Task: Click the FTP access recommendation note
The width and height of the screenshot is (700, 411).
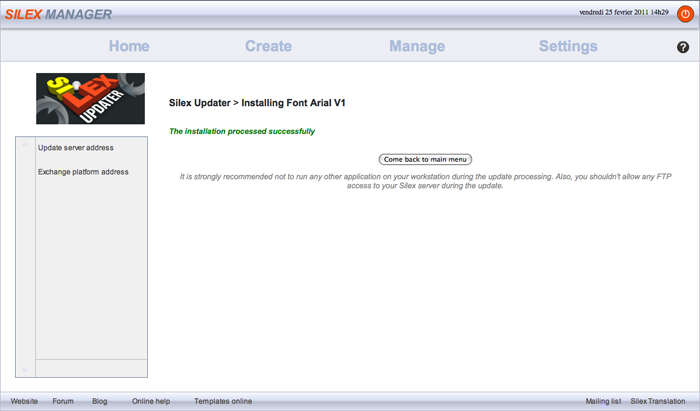Action: [x=425, y=181]
